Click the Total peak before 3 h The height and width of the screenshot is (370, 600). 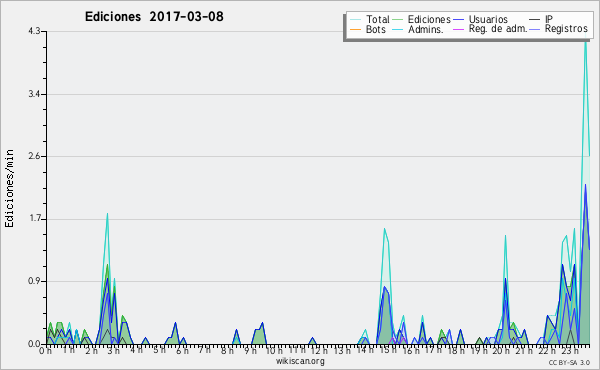click(107, 214)
